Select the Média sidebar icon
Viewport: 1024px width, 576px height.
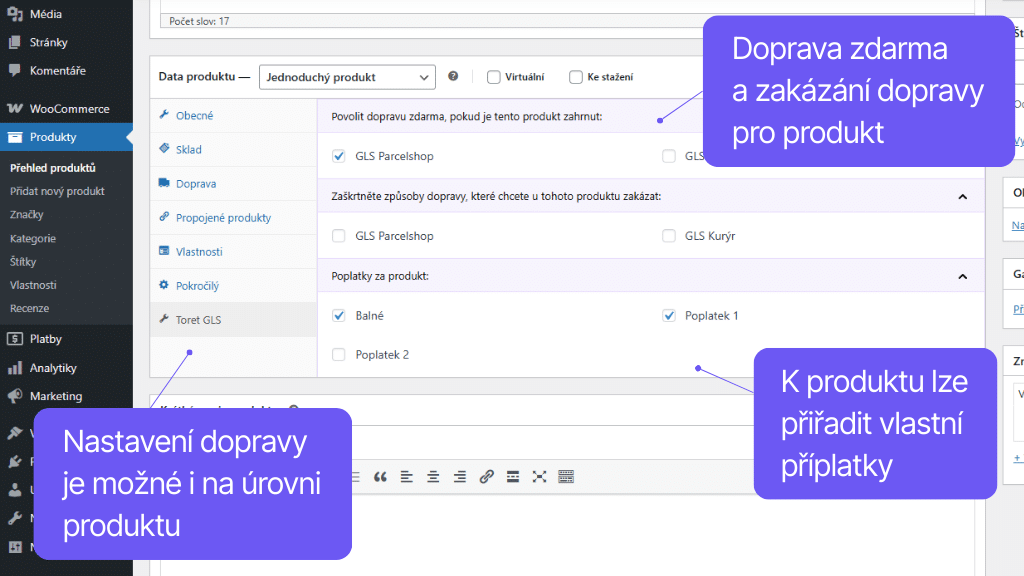pyautogui.click(x=17, y=14)
